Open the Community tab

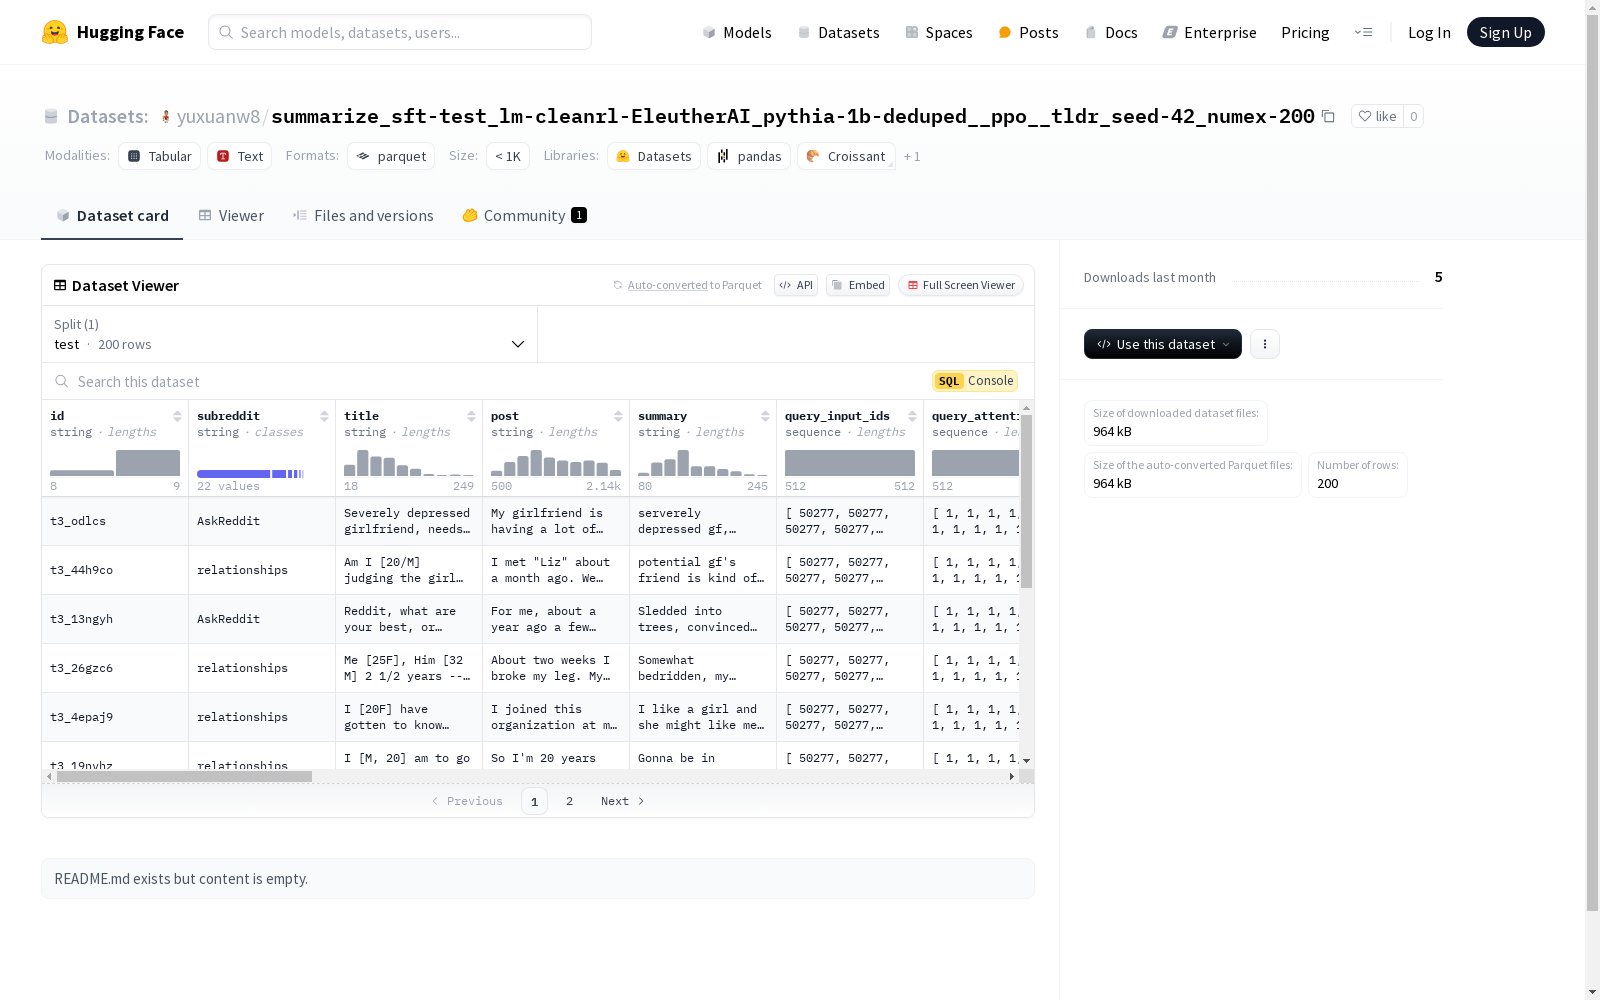[x=525, y=216]
